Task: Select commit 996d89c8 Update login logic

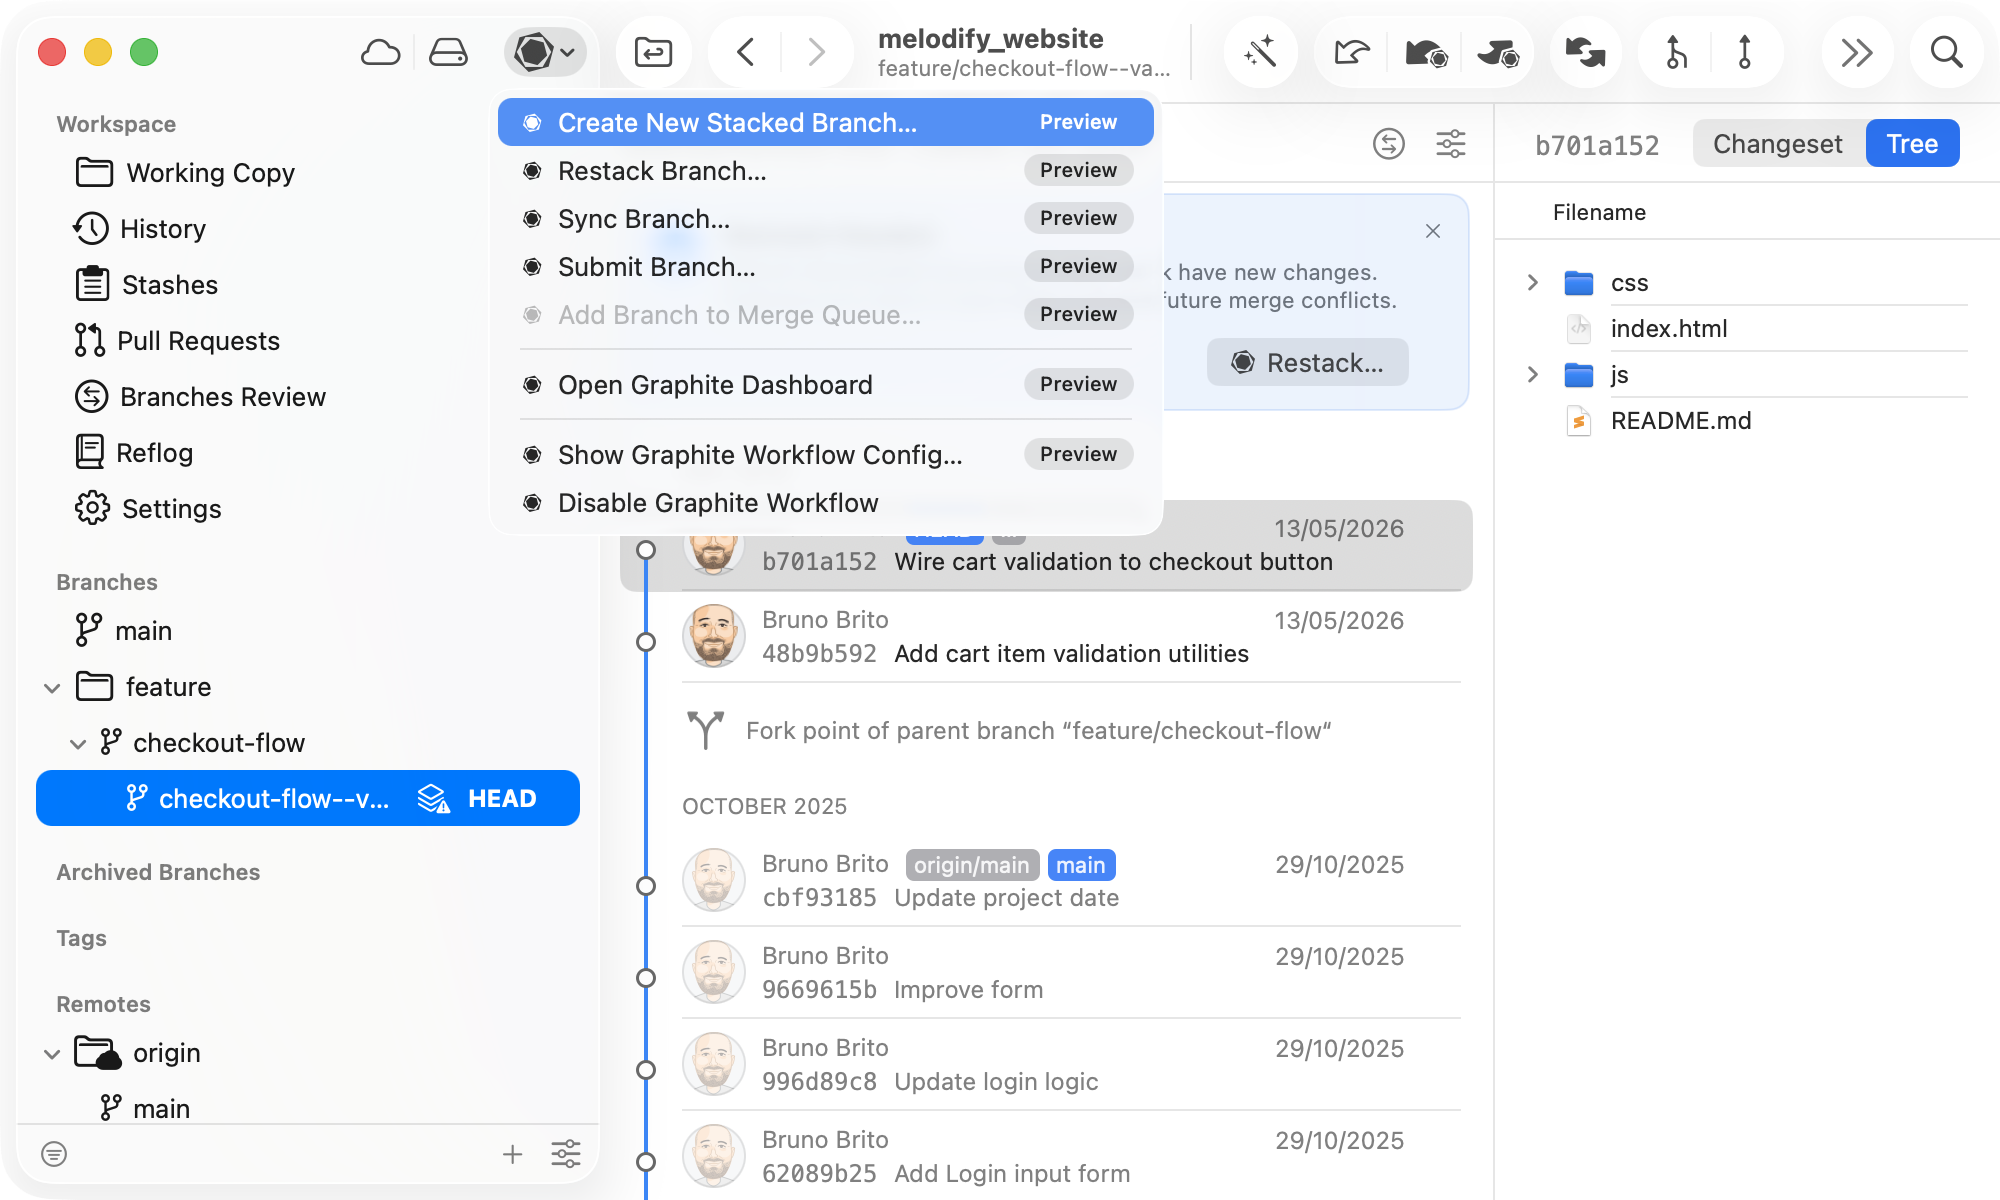Action: (x=1046, y=1065)
